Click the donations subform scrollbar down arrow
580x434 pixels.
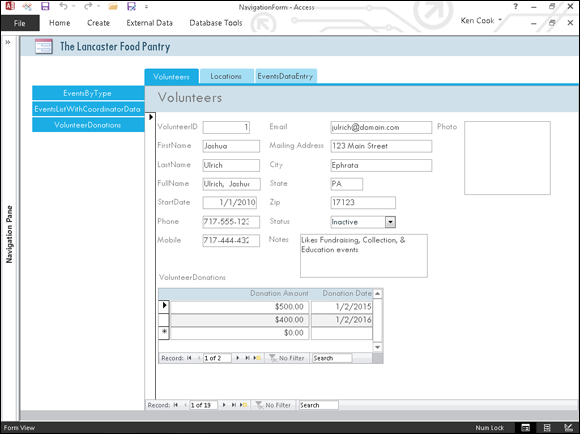click(x=377, y=347)
